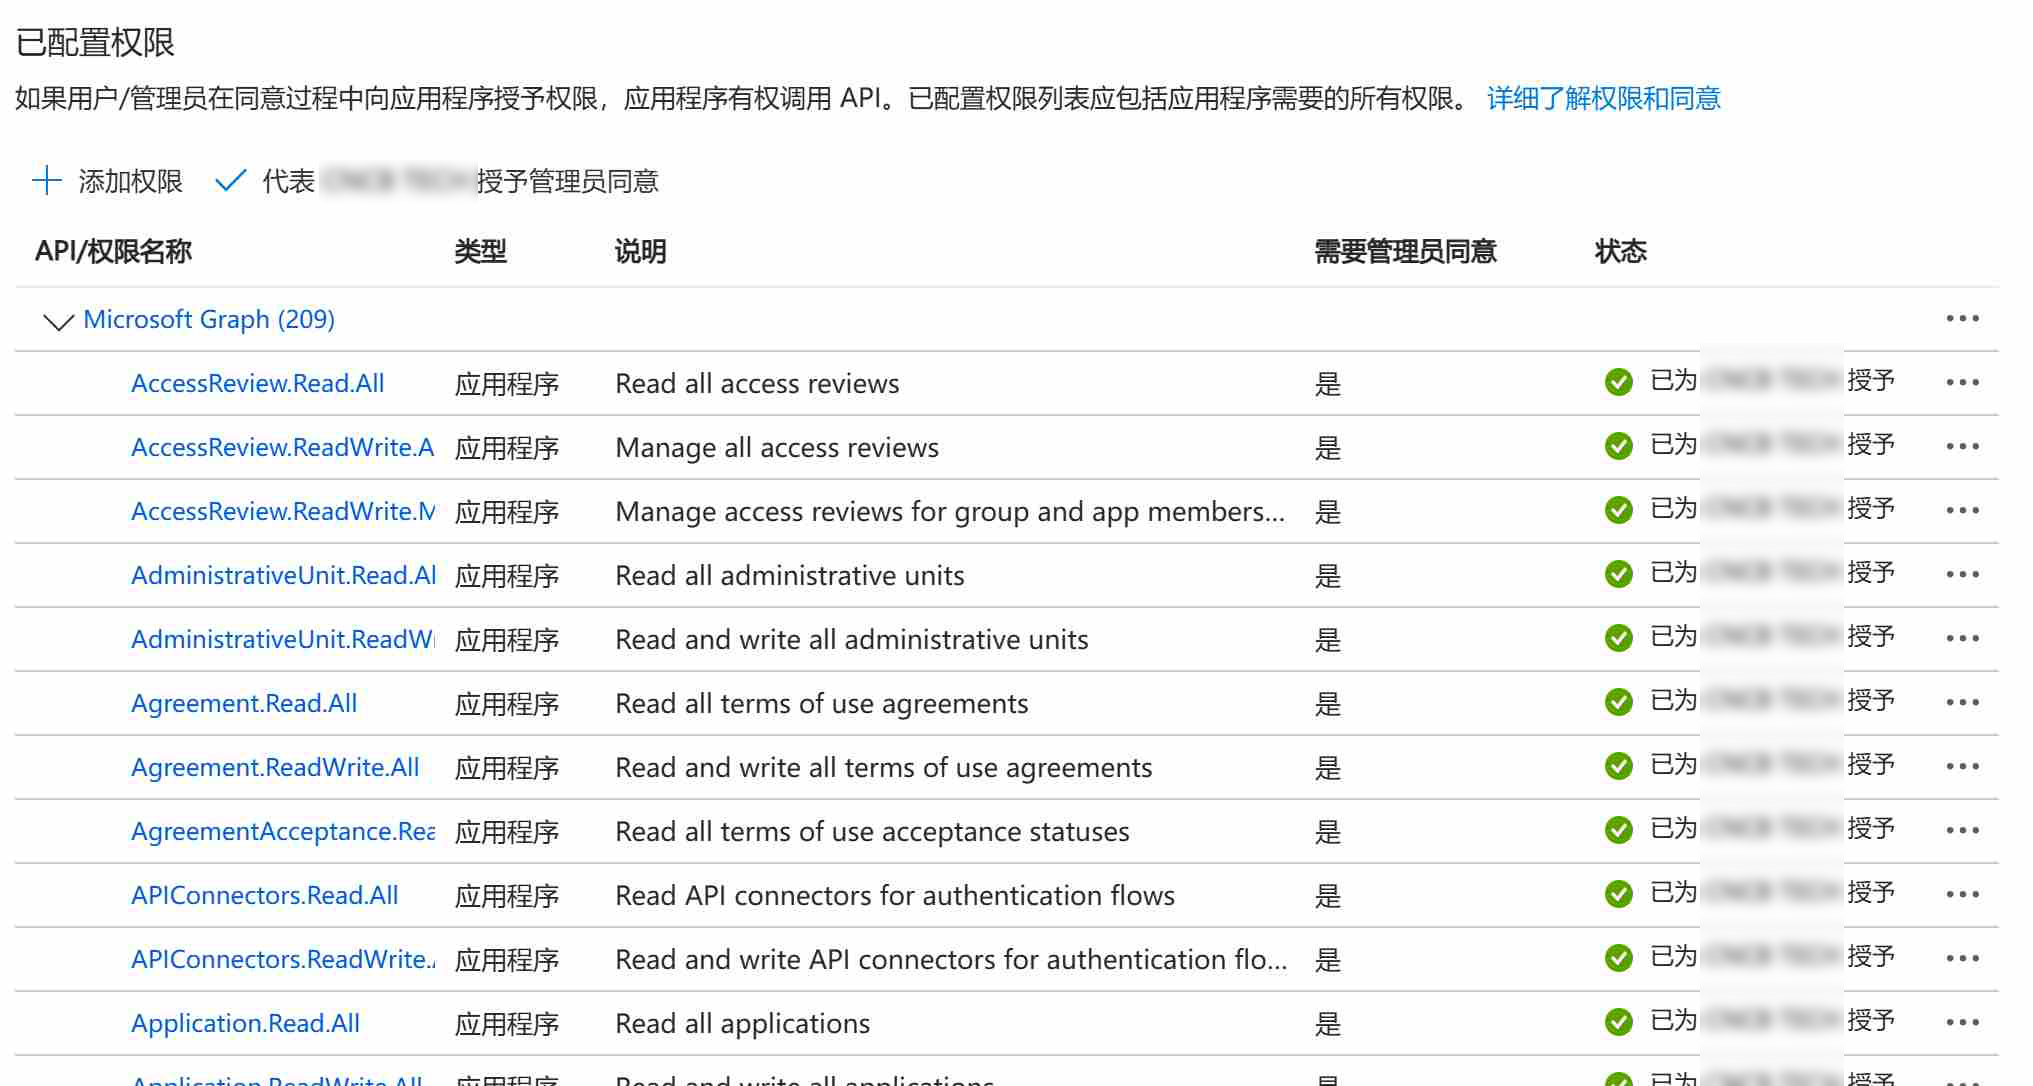The image size is (2033, 1086).
Task: Open ellipsis menu for Agreement.ReadWrite.All row
Action: (x=1962, y=767)
